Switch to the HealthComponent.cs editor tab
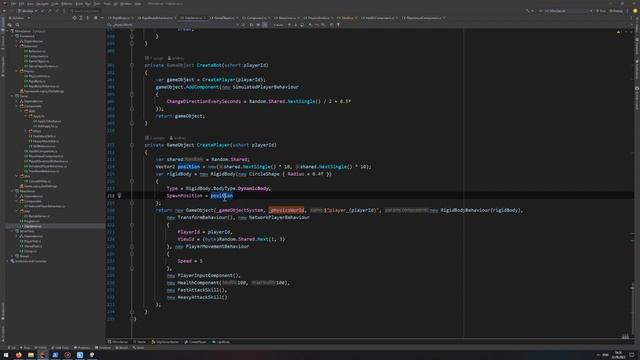This screenshot has height=360, width=640. pyautogui.click(x=380, y=18)
